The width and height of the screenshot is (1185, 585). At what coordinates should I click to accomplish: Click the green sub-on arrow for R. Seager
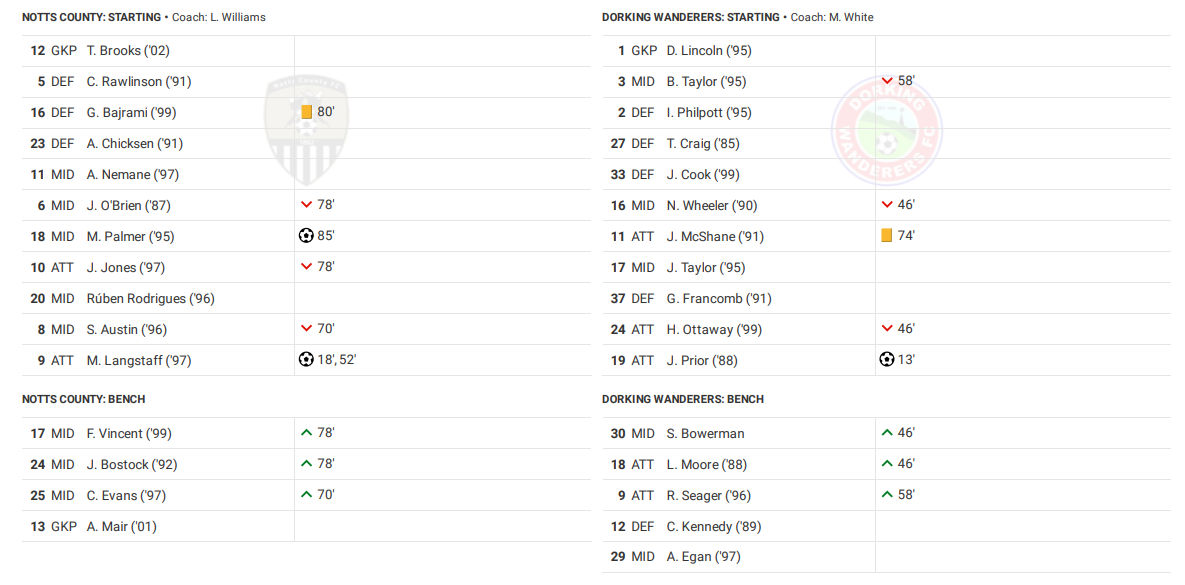(x=887, y=495)
